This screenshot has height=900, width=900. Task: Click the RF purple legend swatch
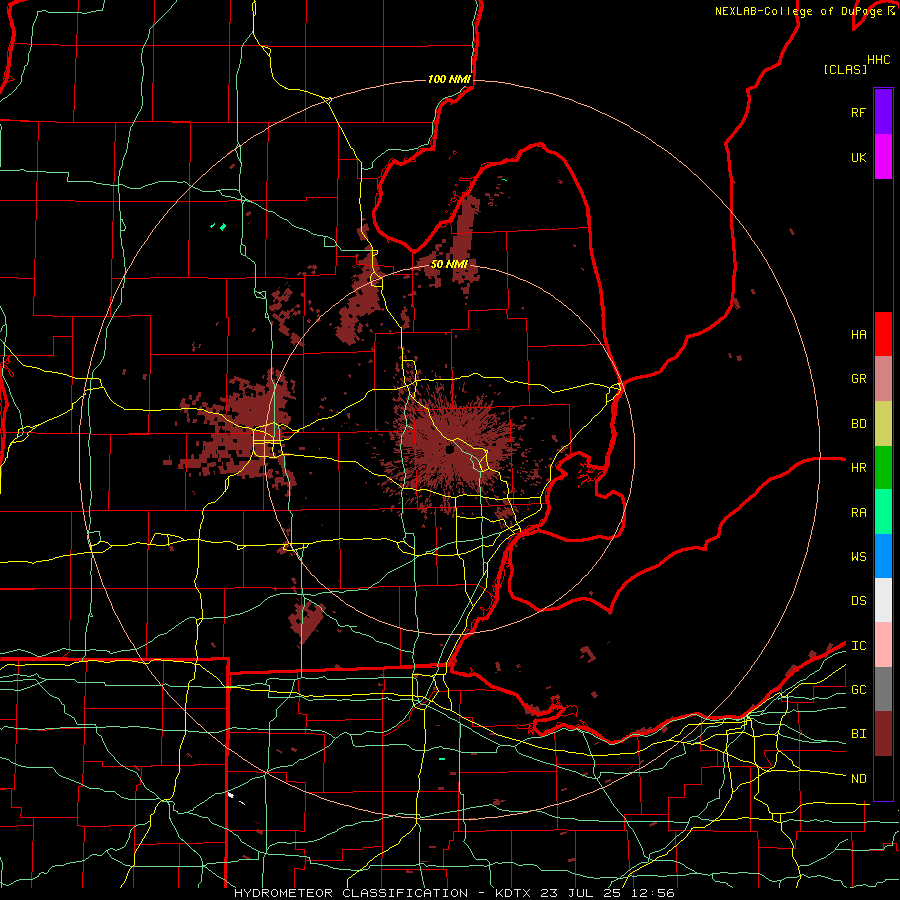883,112
